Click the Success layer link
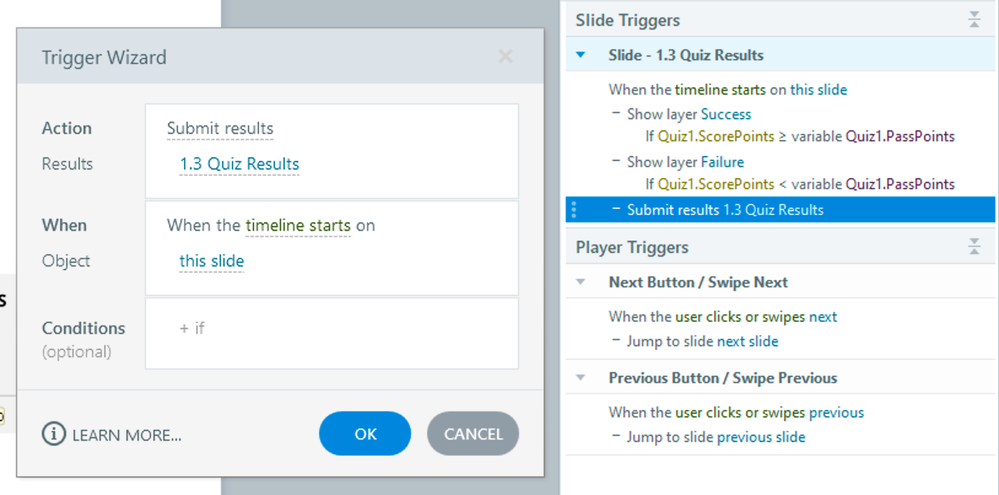The image size is (999, 495). (726, 114)
